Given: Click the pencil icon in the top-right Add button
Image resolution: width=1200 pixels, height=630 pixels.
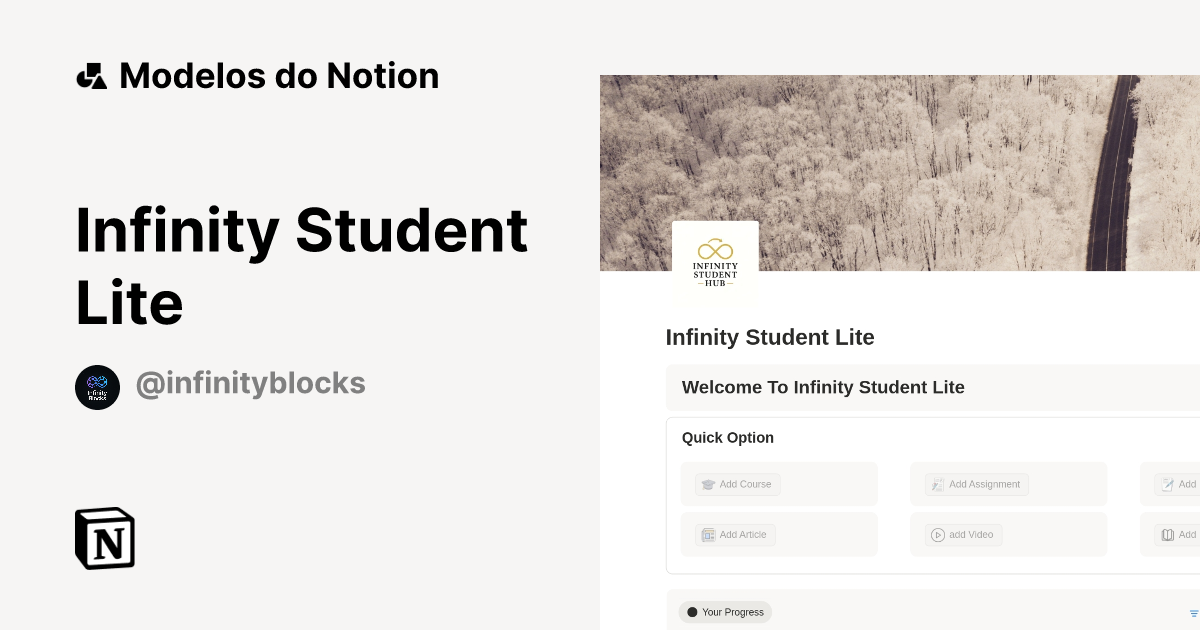Looking at the screenshot, I should pos(1167,484).
